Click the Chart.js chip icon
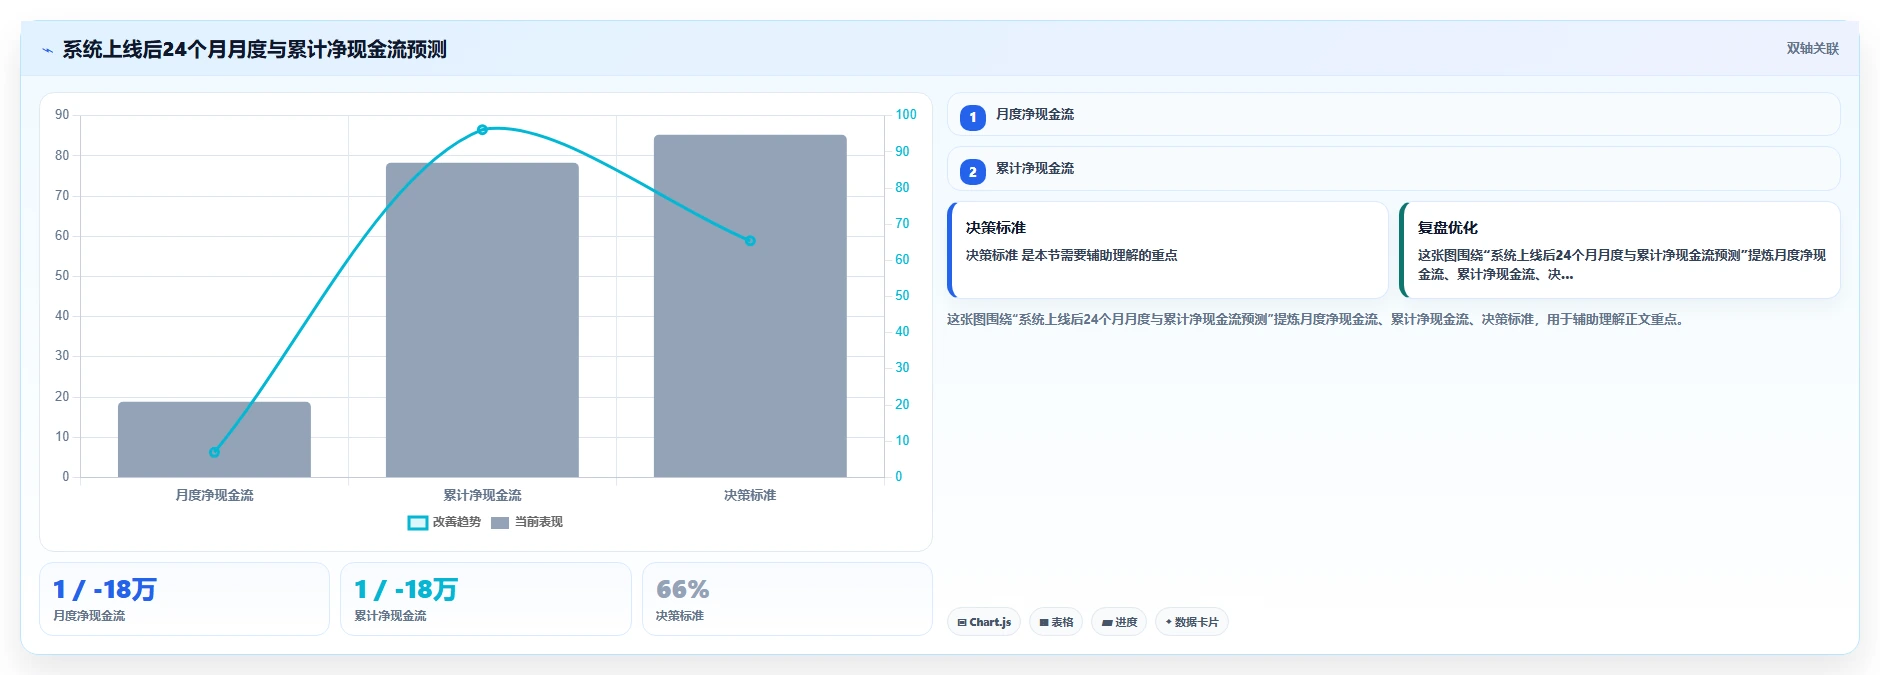The width and height of the screenshot is (1880, 675). (962, 622)
